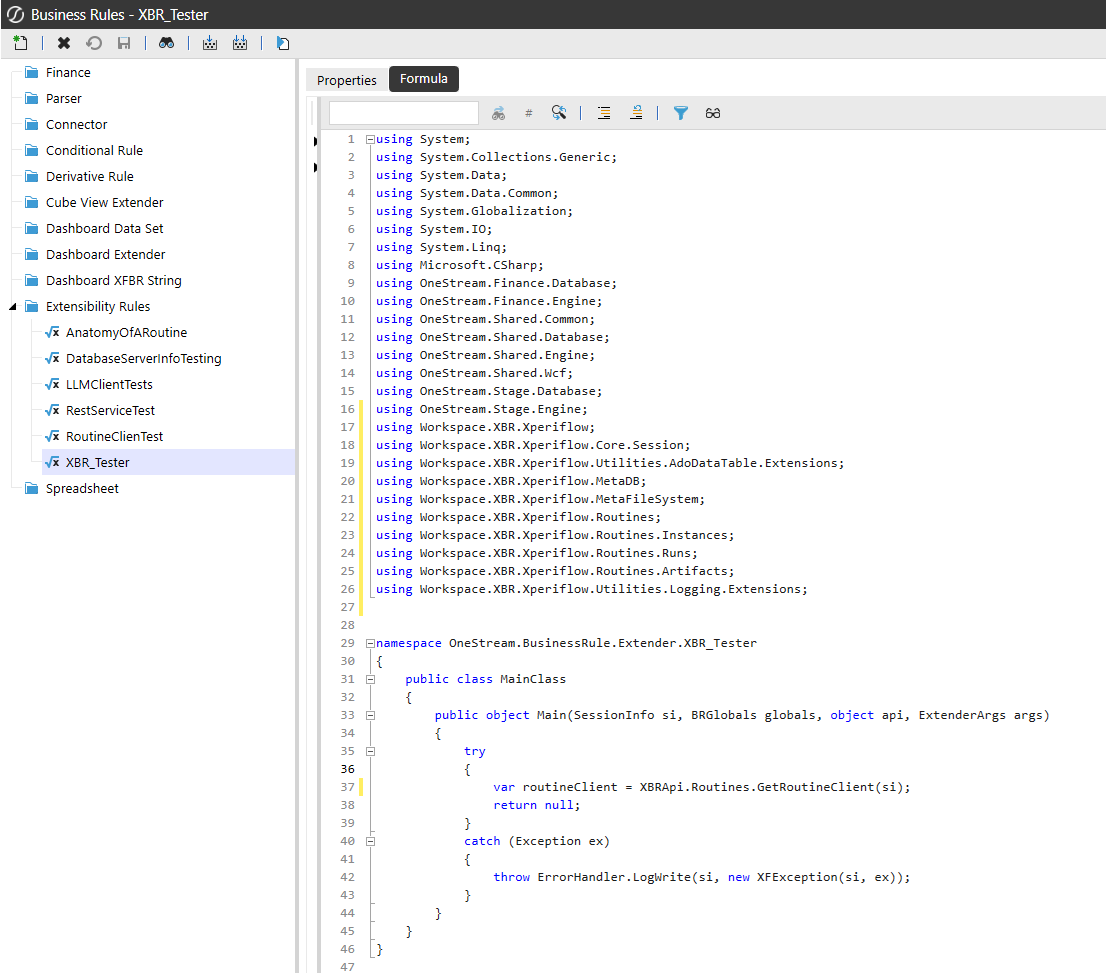
Task: Click the editor search text field
Action: tap(404, 113)
